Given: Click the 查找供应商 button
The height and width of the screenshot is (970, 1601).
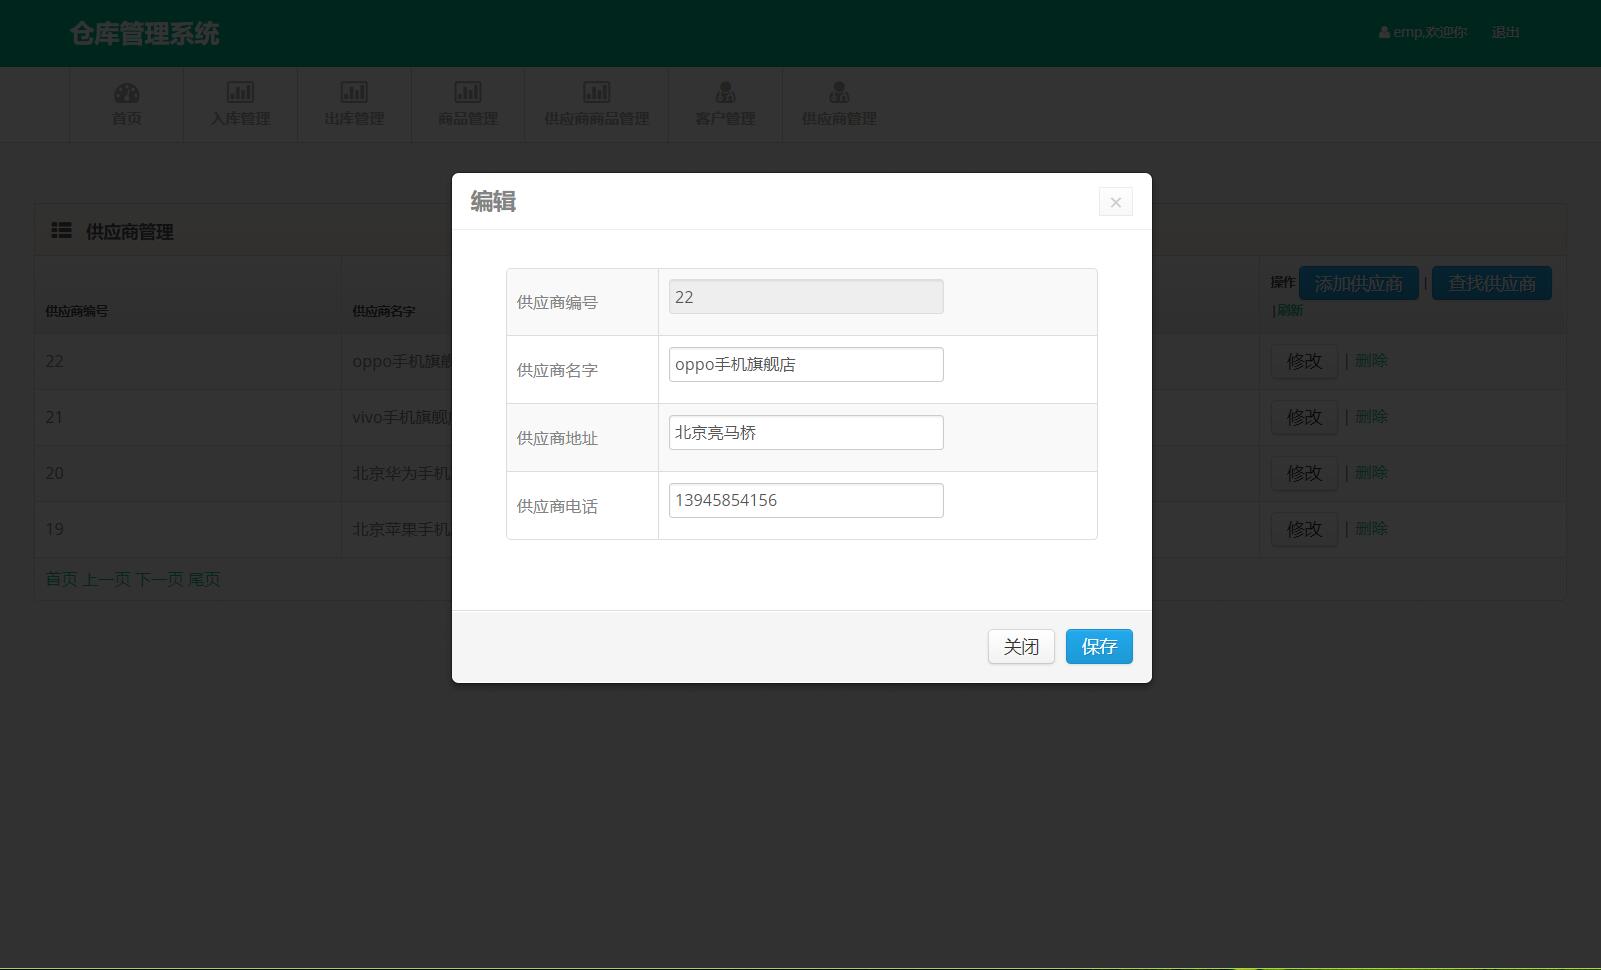Looking at the screenshot, I should click(x=1492, y=283).
